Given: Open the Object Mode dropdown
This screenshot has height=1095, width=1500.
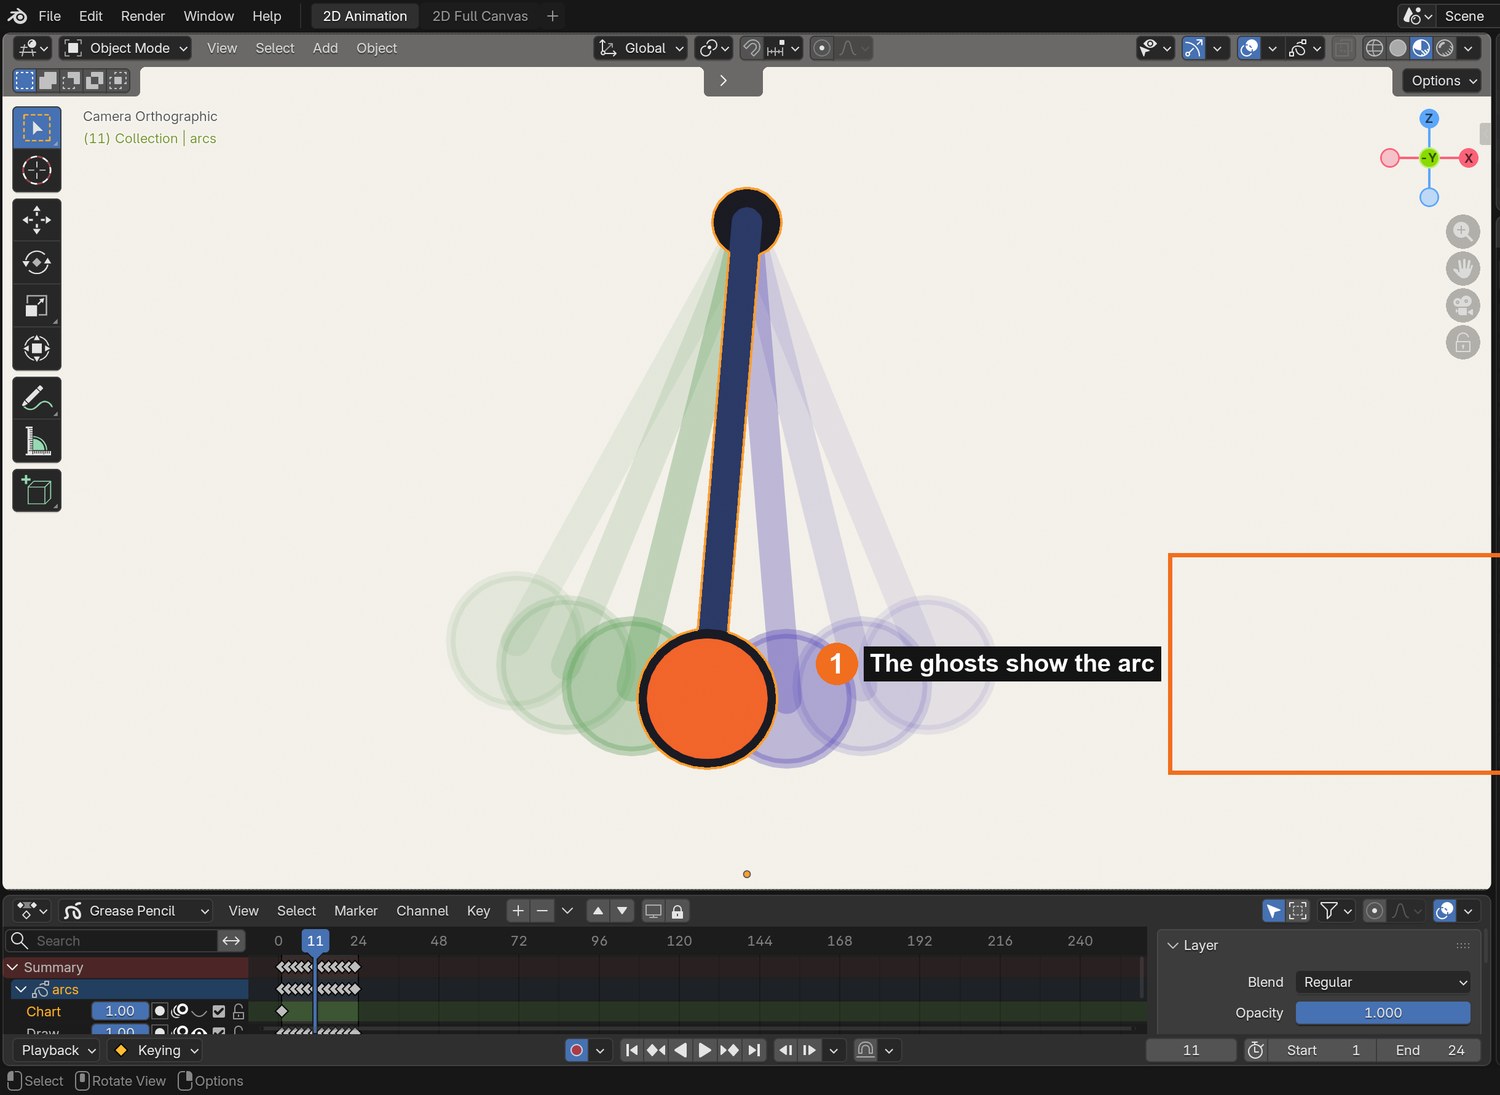Looking at the screenshot, I should click(125, 48).
